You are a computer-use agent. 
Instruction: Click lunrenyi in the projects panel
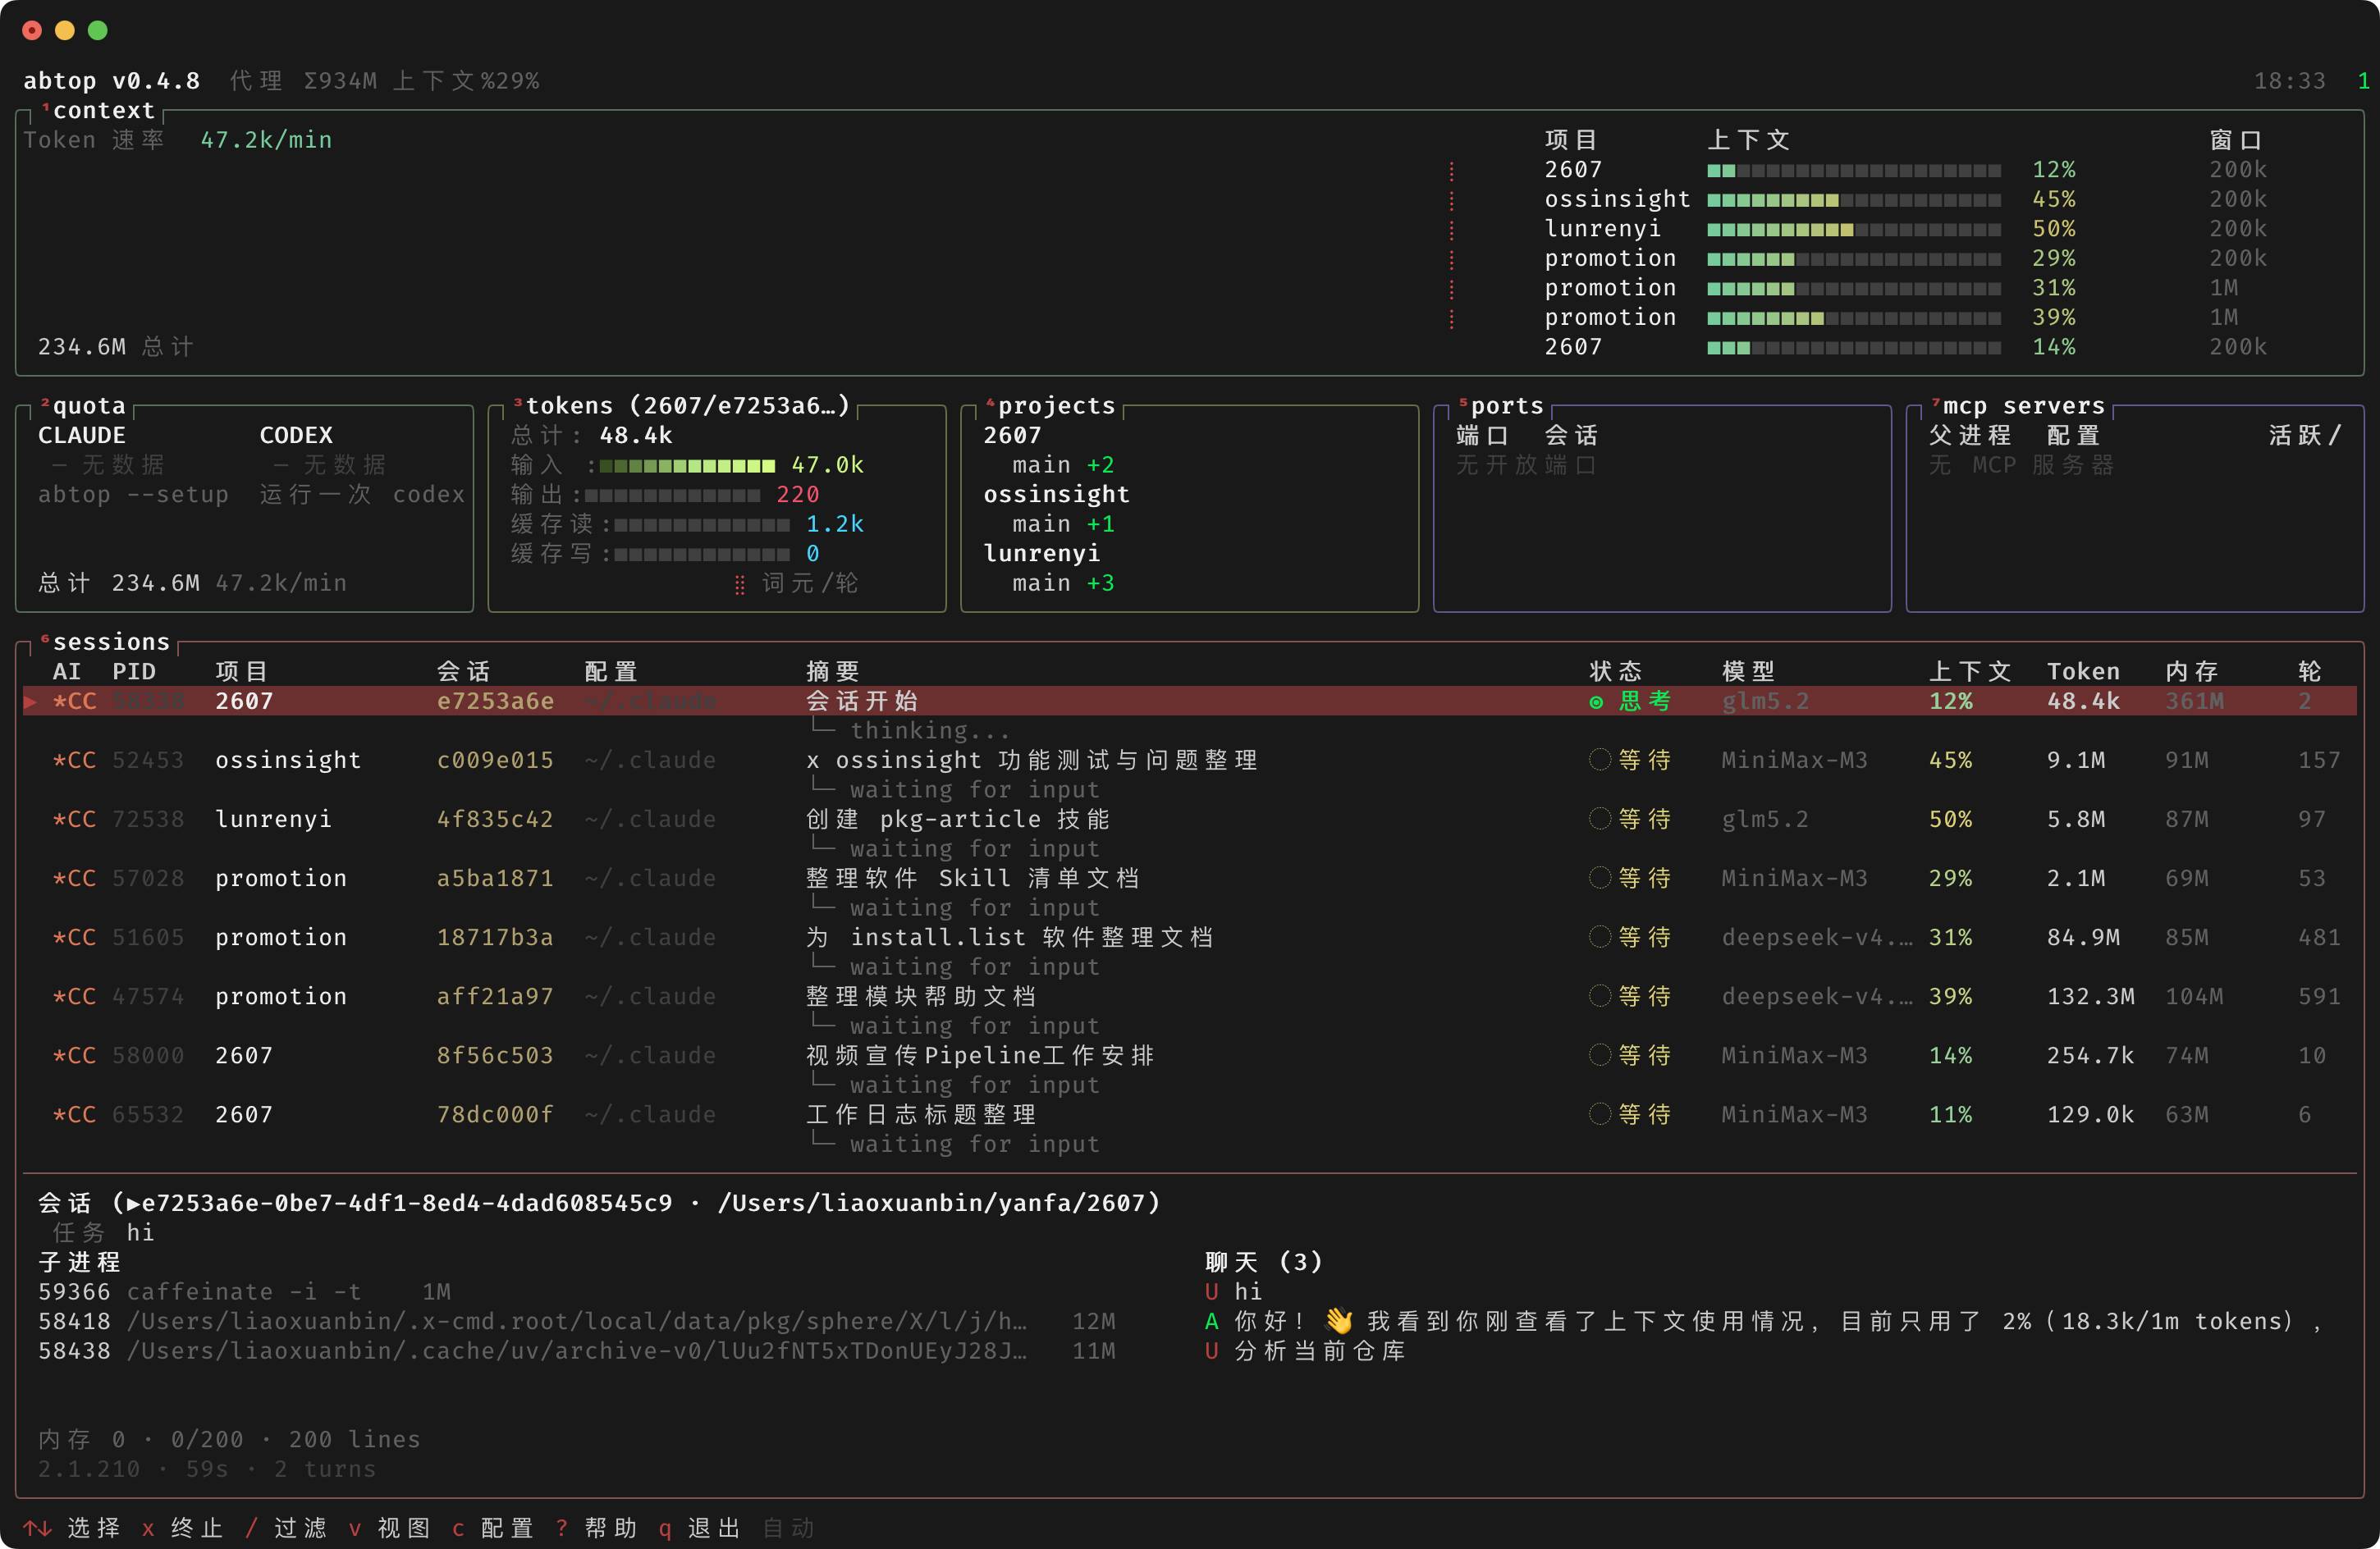[1041, 553]
